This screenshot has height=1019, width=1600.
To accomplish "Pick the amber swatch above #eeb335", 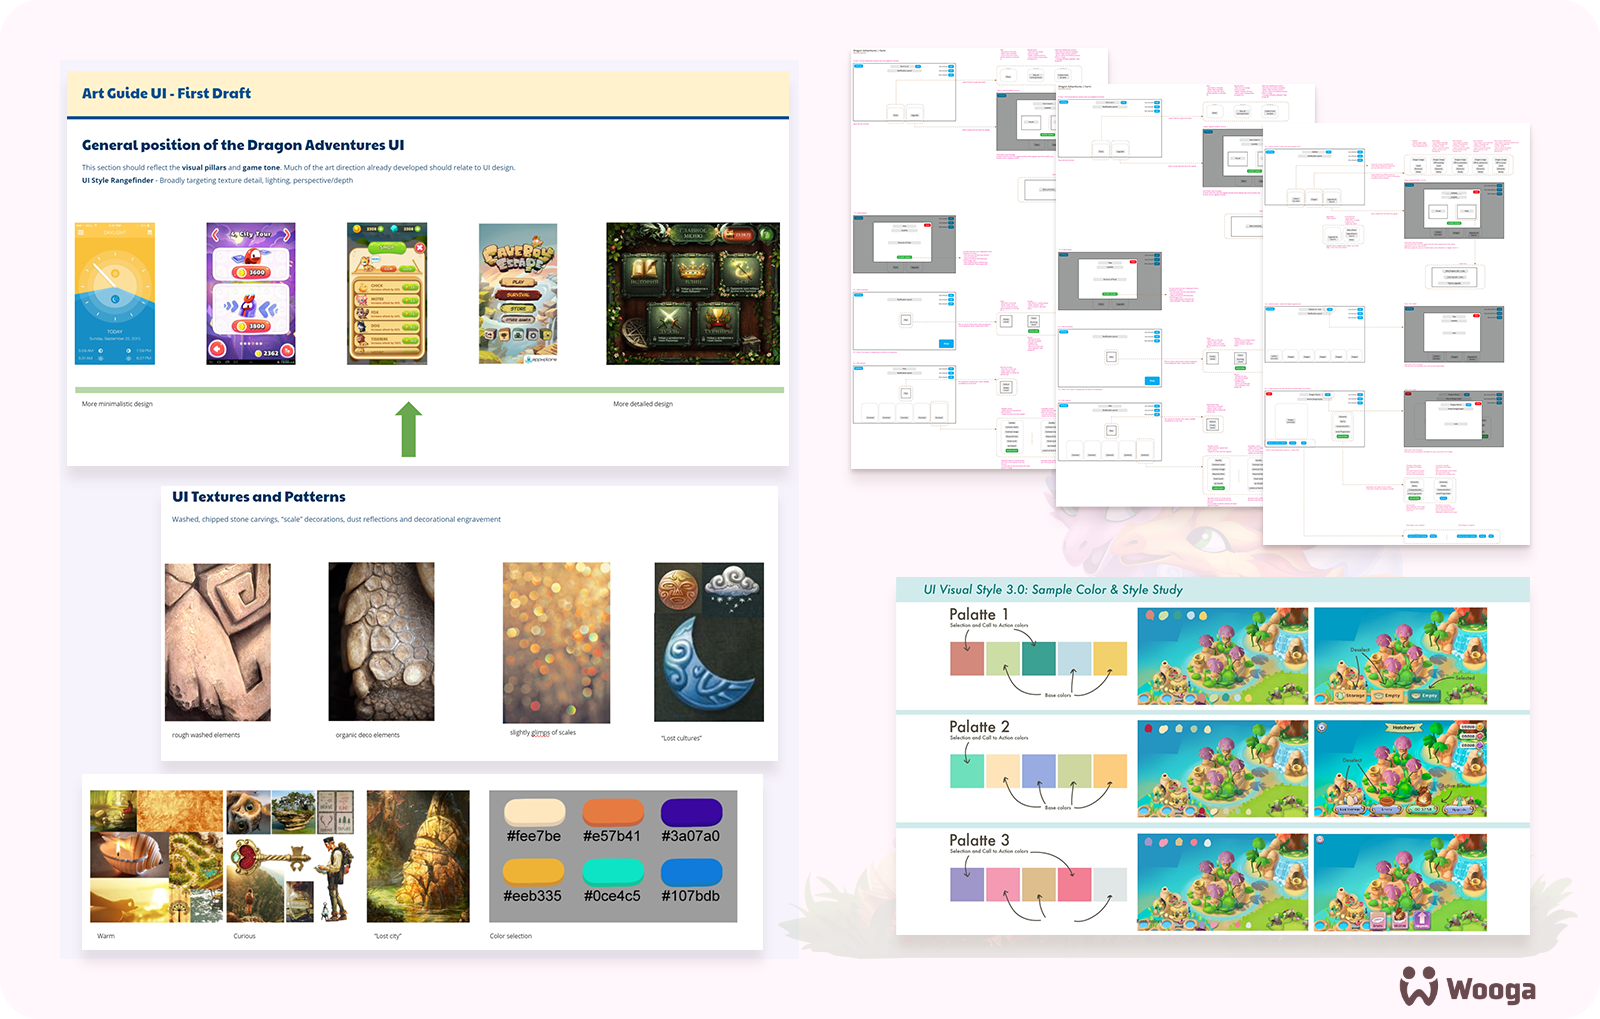I will tap(534, 872).
